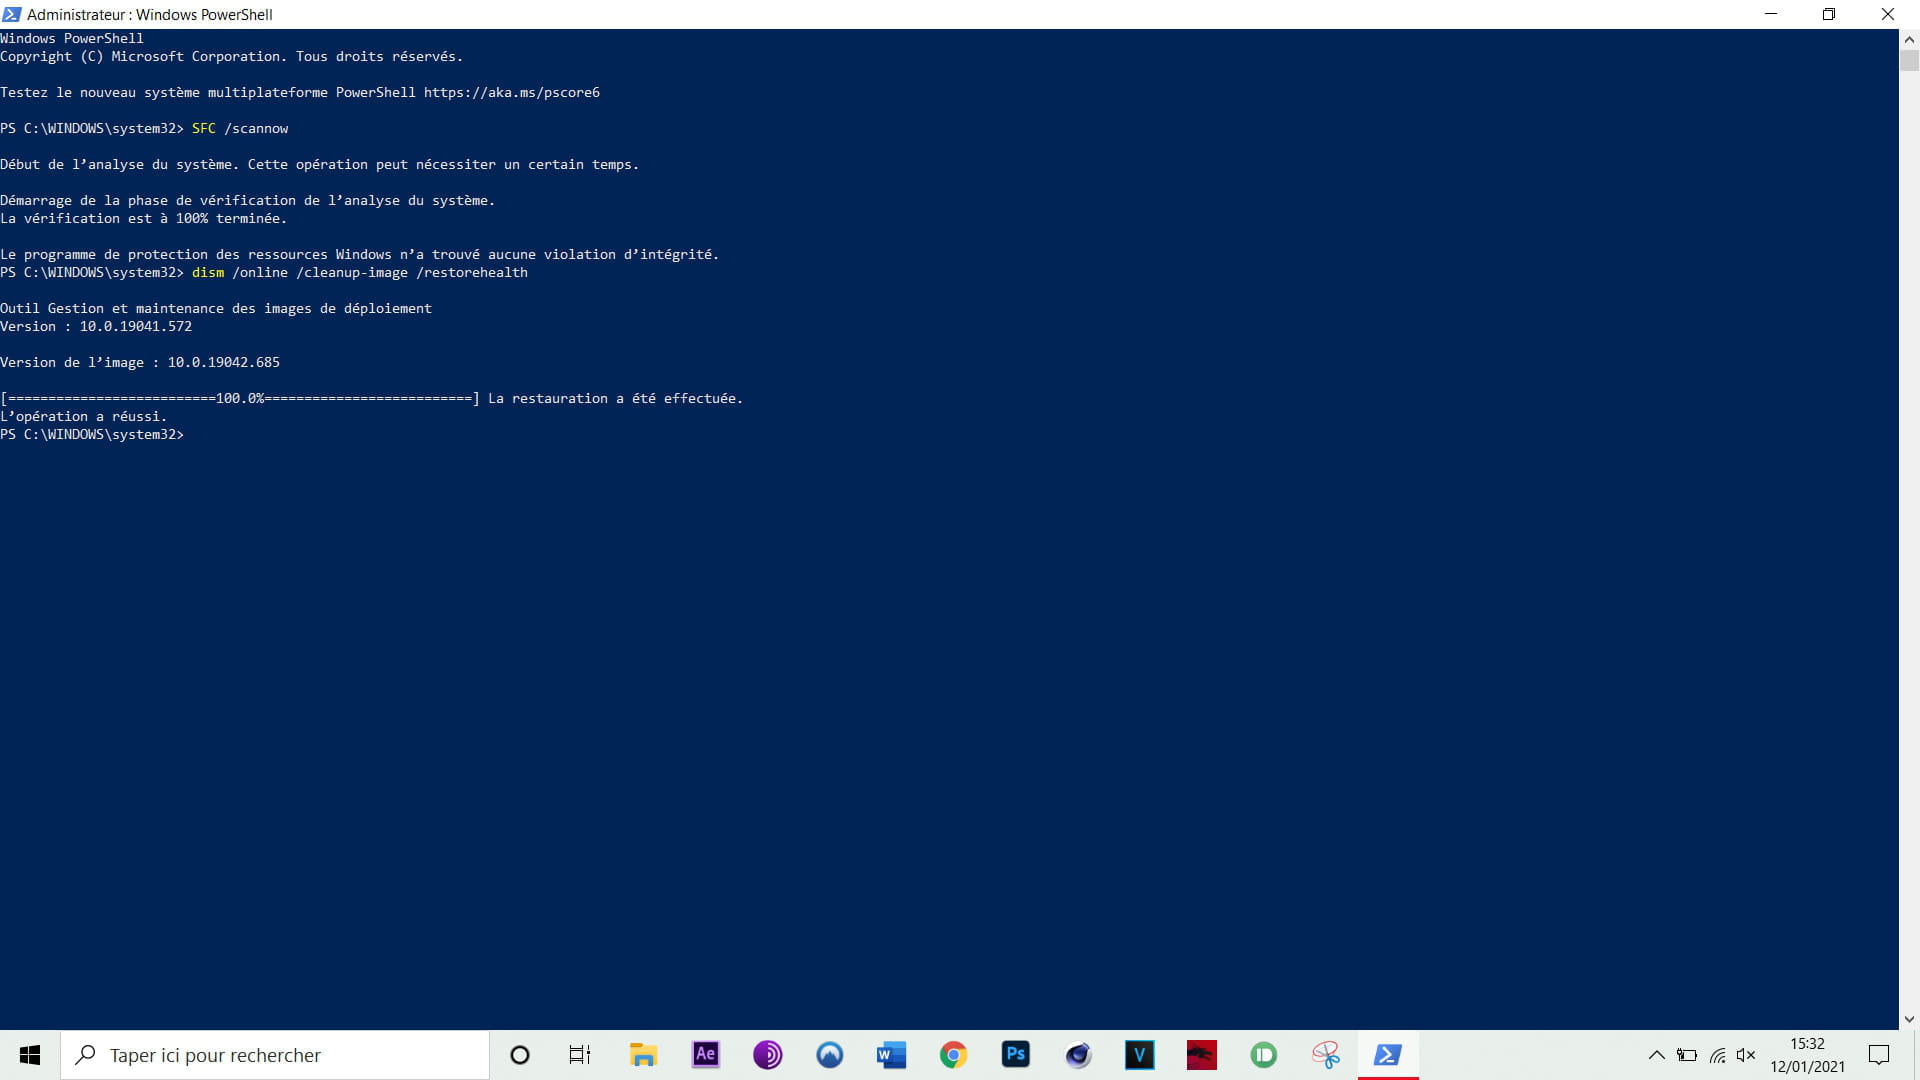Click the taskbar search box
1920x1080 pixels.
(x=275, y=1055)
